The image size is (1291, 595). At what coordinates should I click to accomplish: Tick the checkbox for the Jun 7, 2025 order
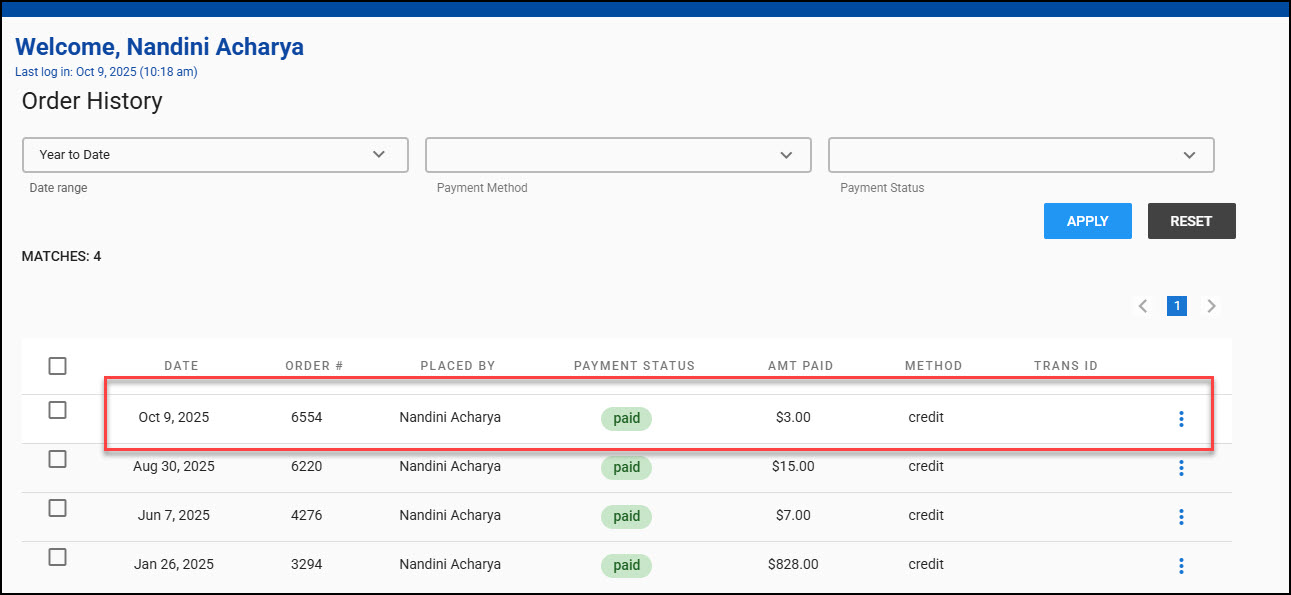(58, 508)
